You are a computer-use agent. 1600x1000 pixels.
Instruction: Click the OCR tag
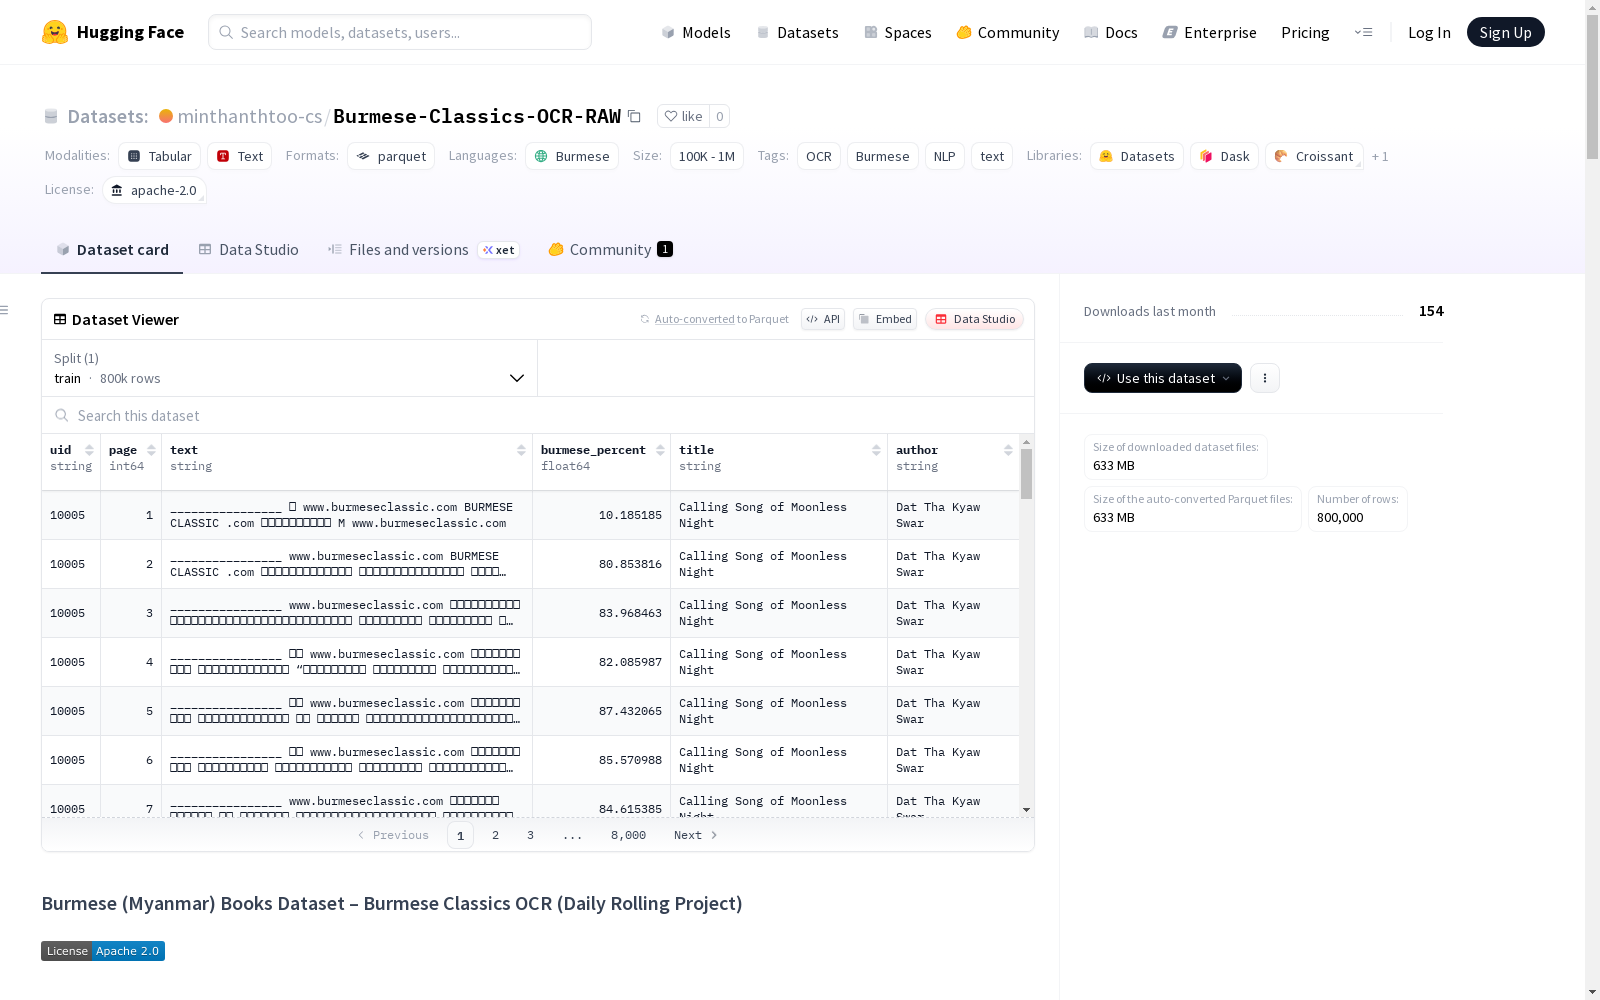coord(819,156)
